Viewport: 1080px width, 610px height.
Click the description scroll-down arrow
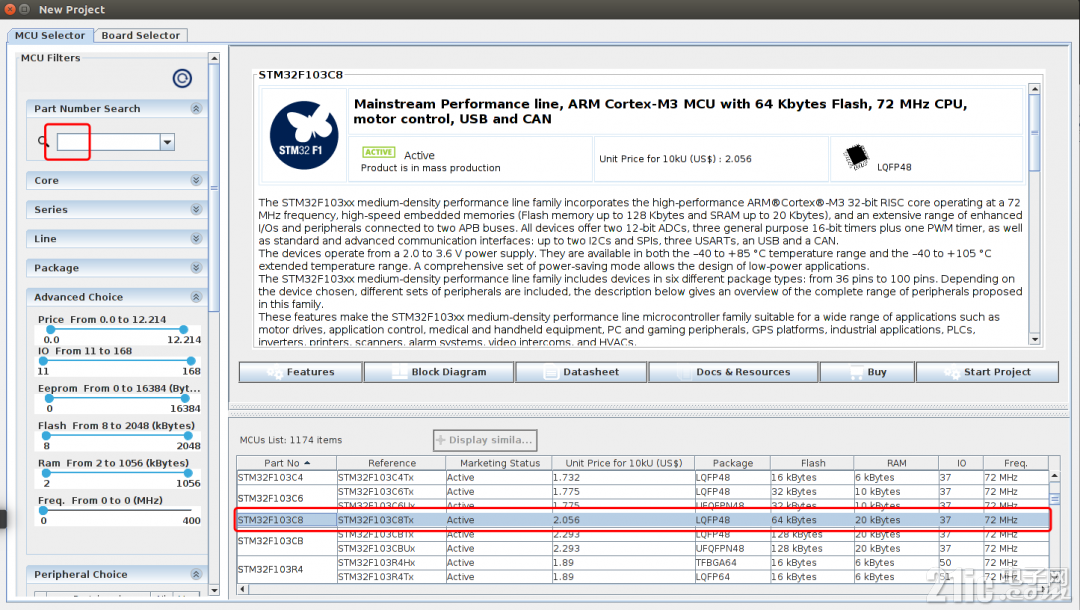coord(1034,339)
